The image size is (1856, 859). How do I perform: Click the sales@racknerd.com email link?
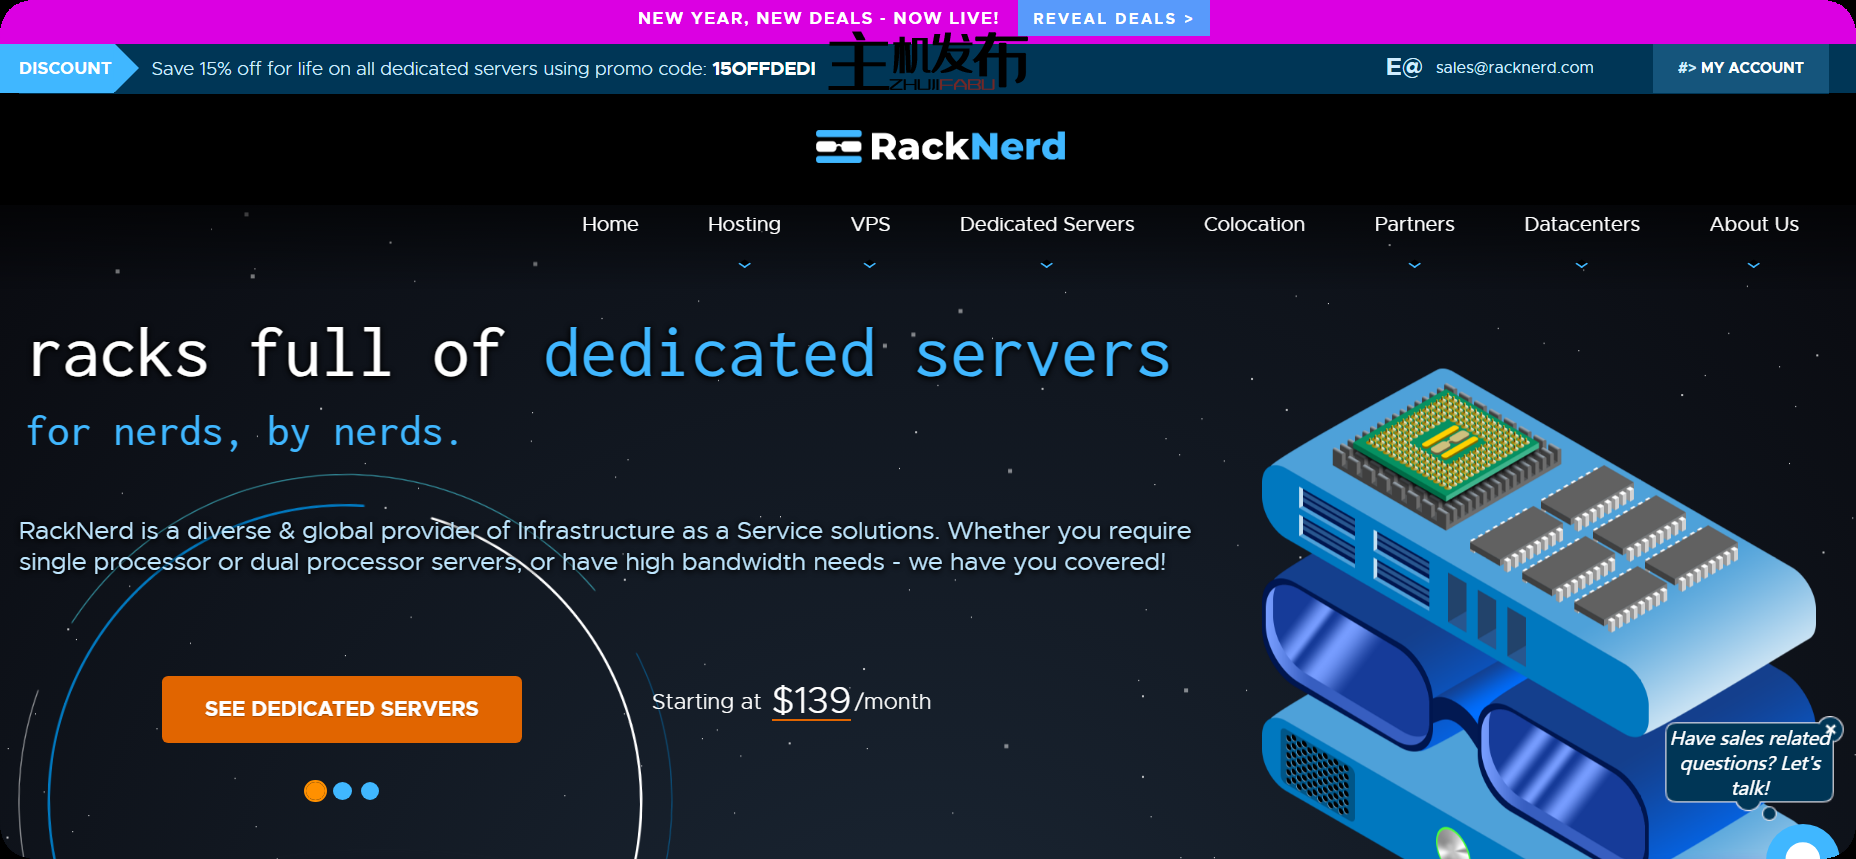(x=1514, y=68)
